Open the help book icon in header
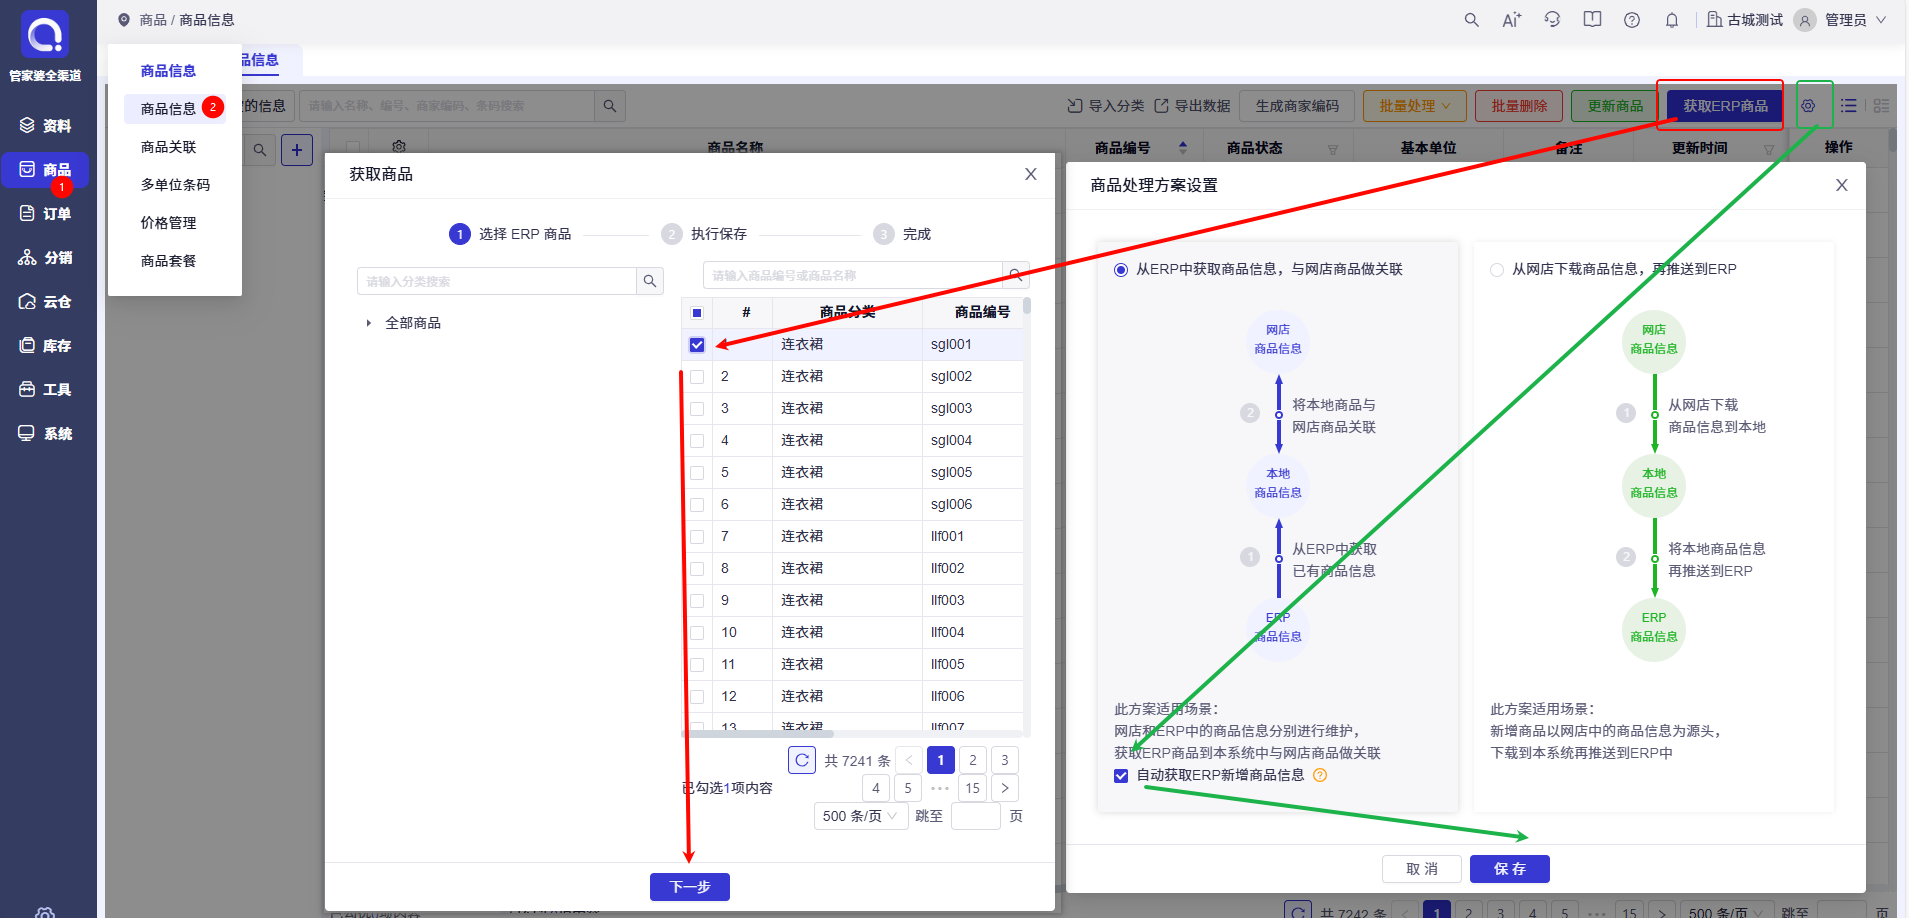Image resolution: width=1909 pixels, height=918 pixels. pyautogui.click(x=1592, y=20)
